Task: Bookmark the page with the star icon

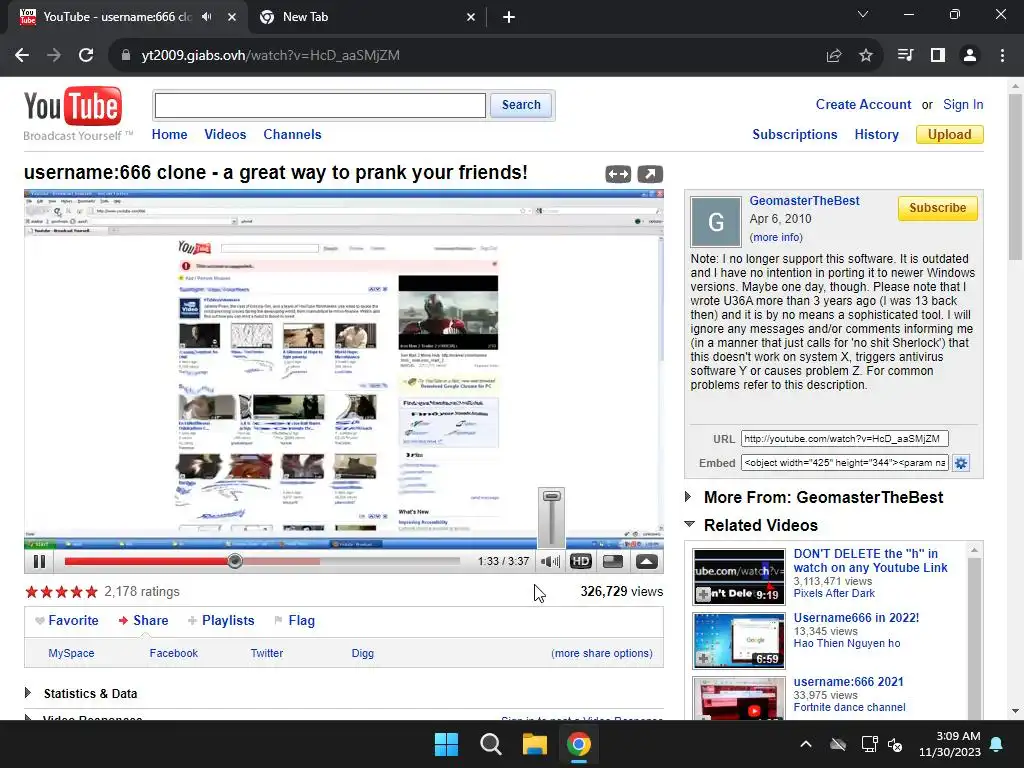Action: tap(865, 56)
